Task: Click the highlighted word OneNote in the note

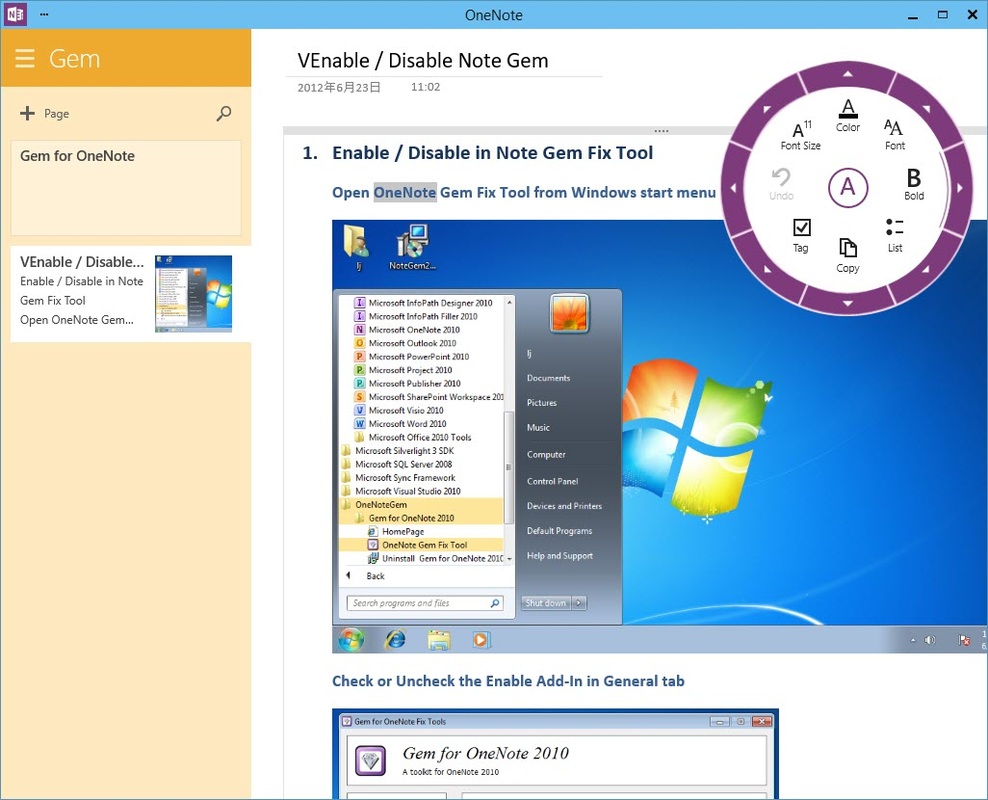Action: 405,192
